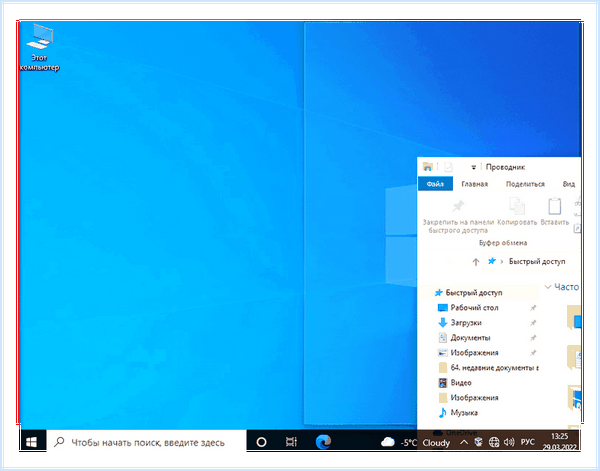600x471 pixels.
Task: Click Быстрый доступ in the address bar
Action: pyautogui.click(x=537, y=261)
